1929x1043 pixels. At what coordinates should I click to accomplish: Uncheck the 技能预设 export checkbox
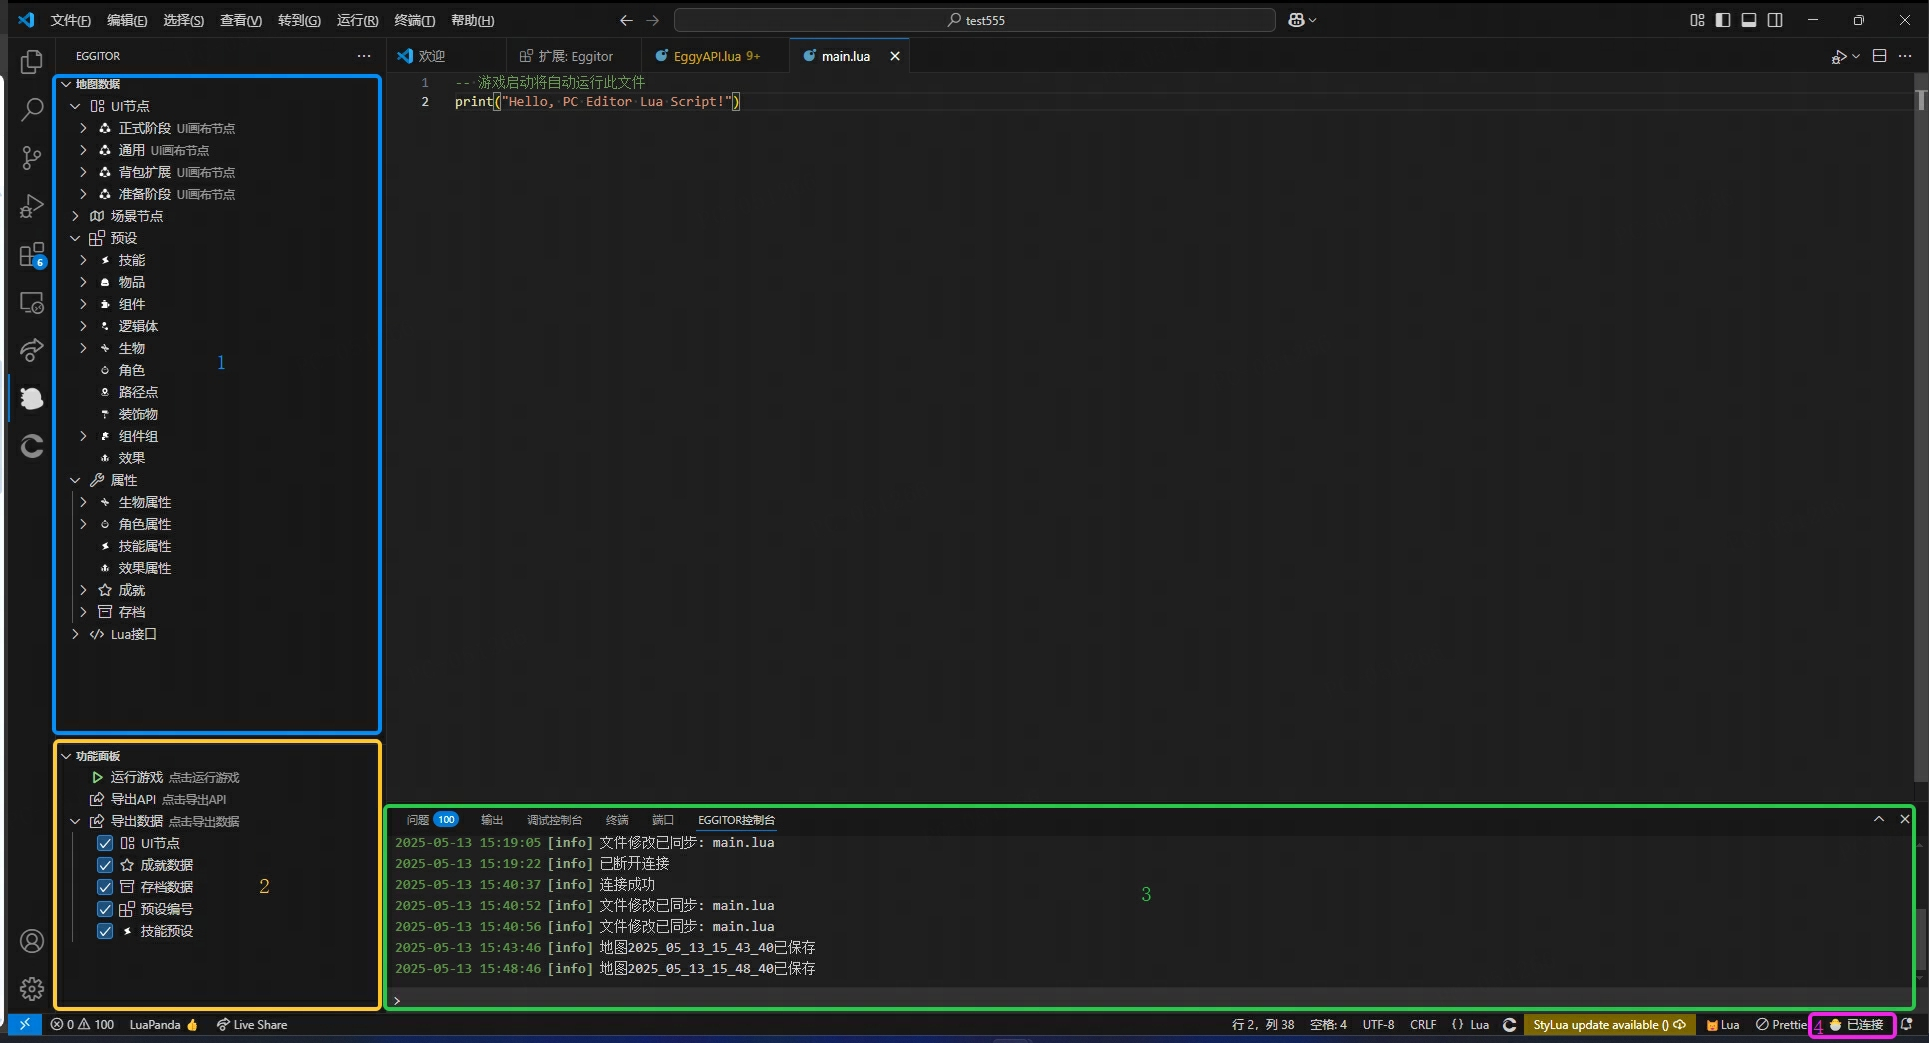105,931
